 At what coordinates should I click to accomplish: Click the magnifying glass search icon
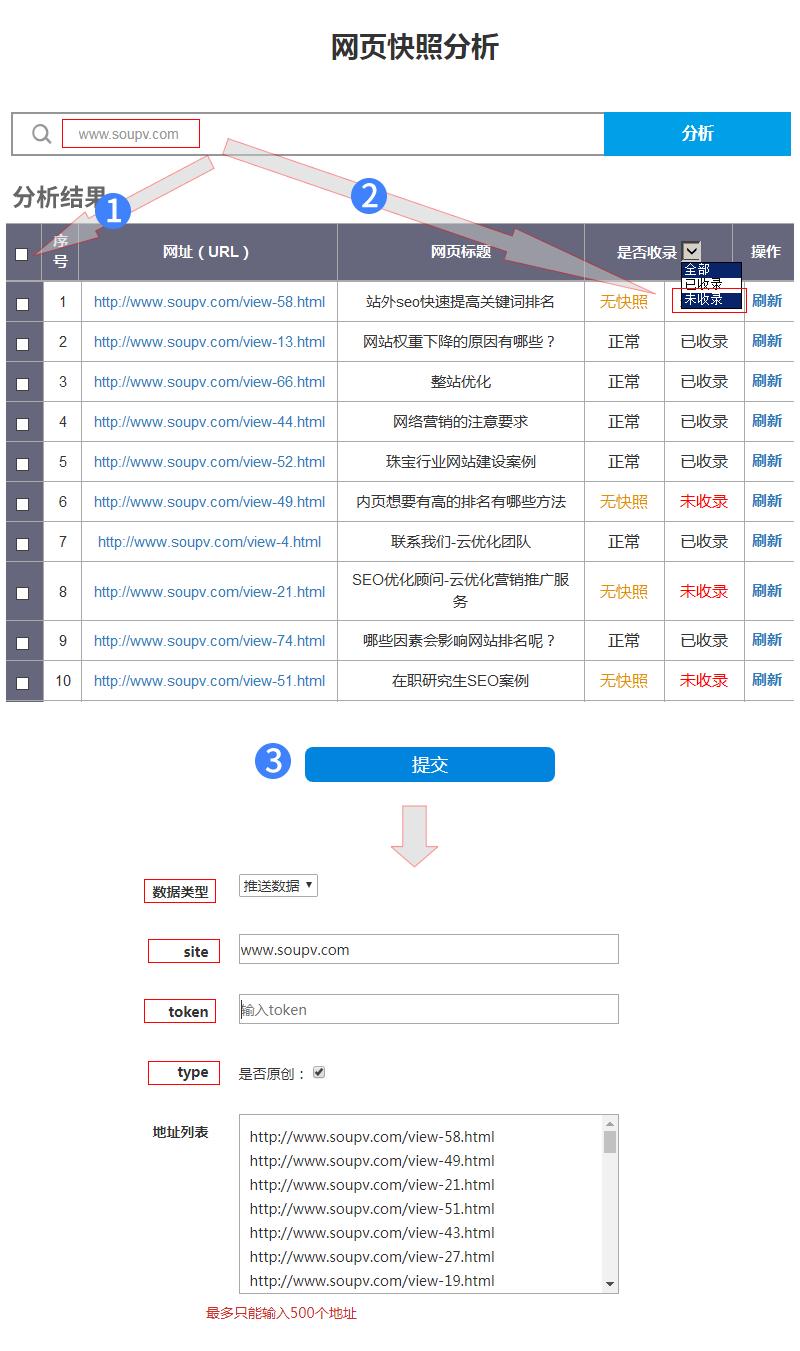click(40, 133)
